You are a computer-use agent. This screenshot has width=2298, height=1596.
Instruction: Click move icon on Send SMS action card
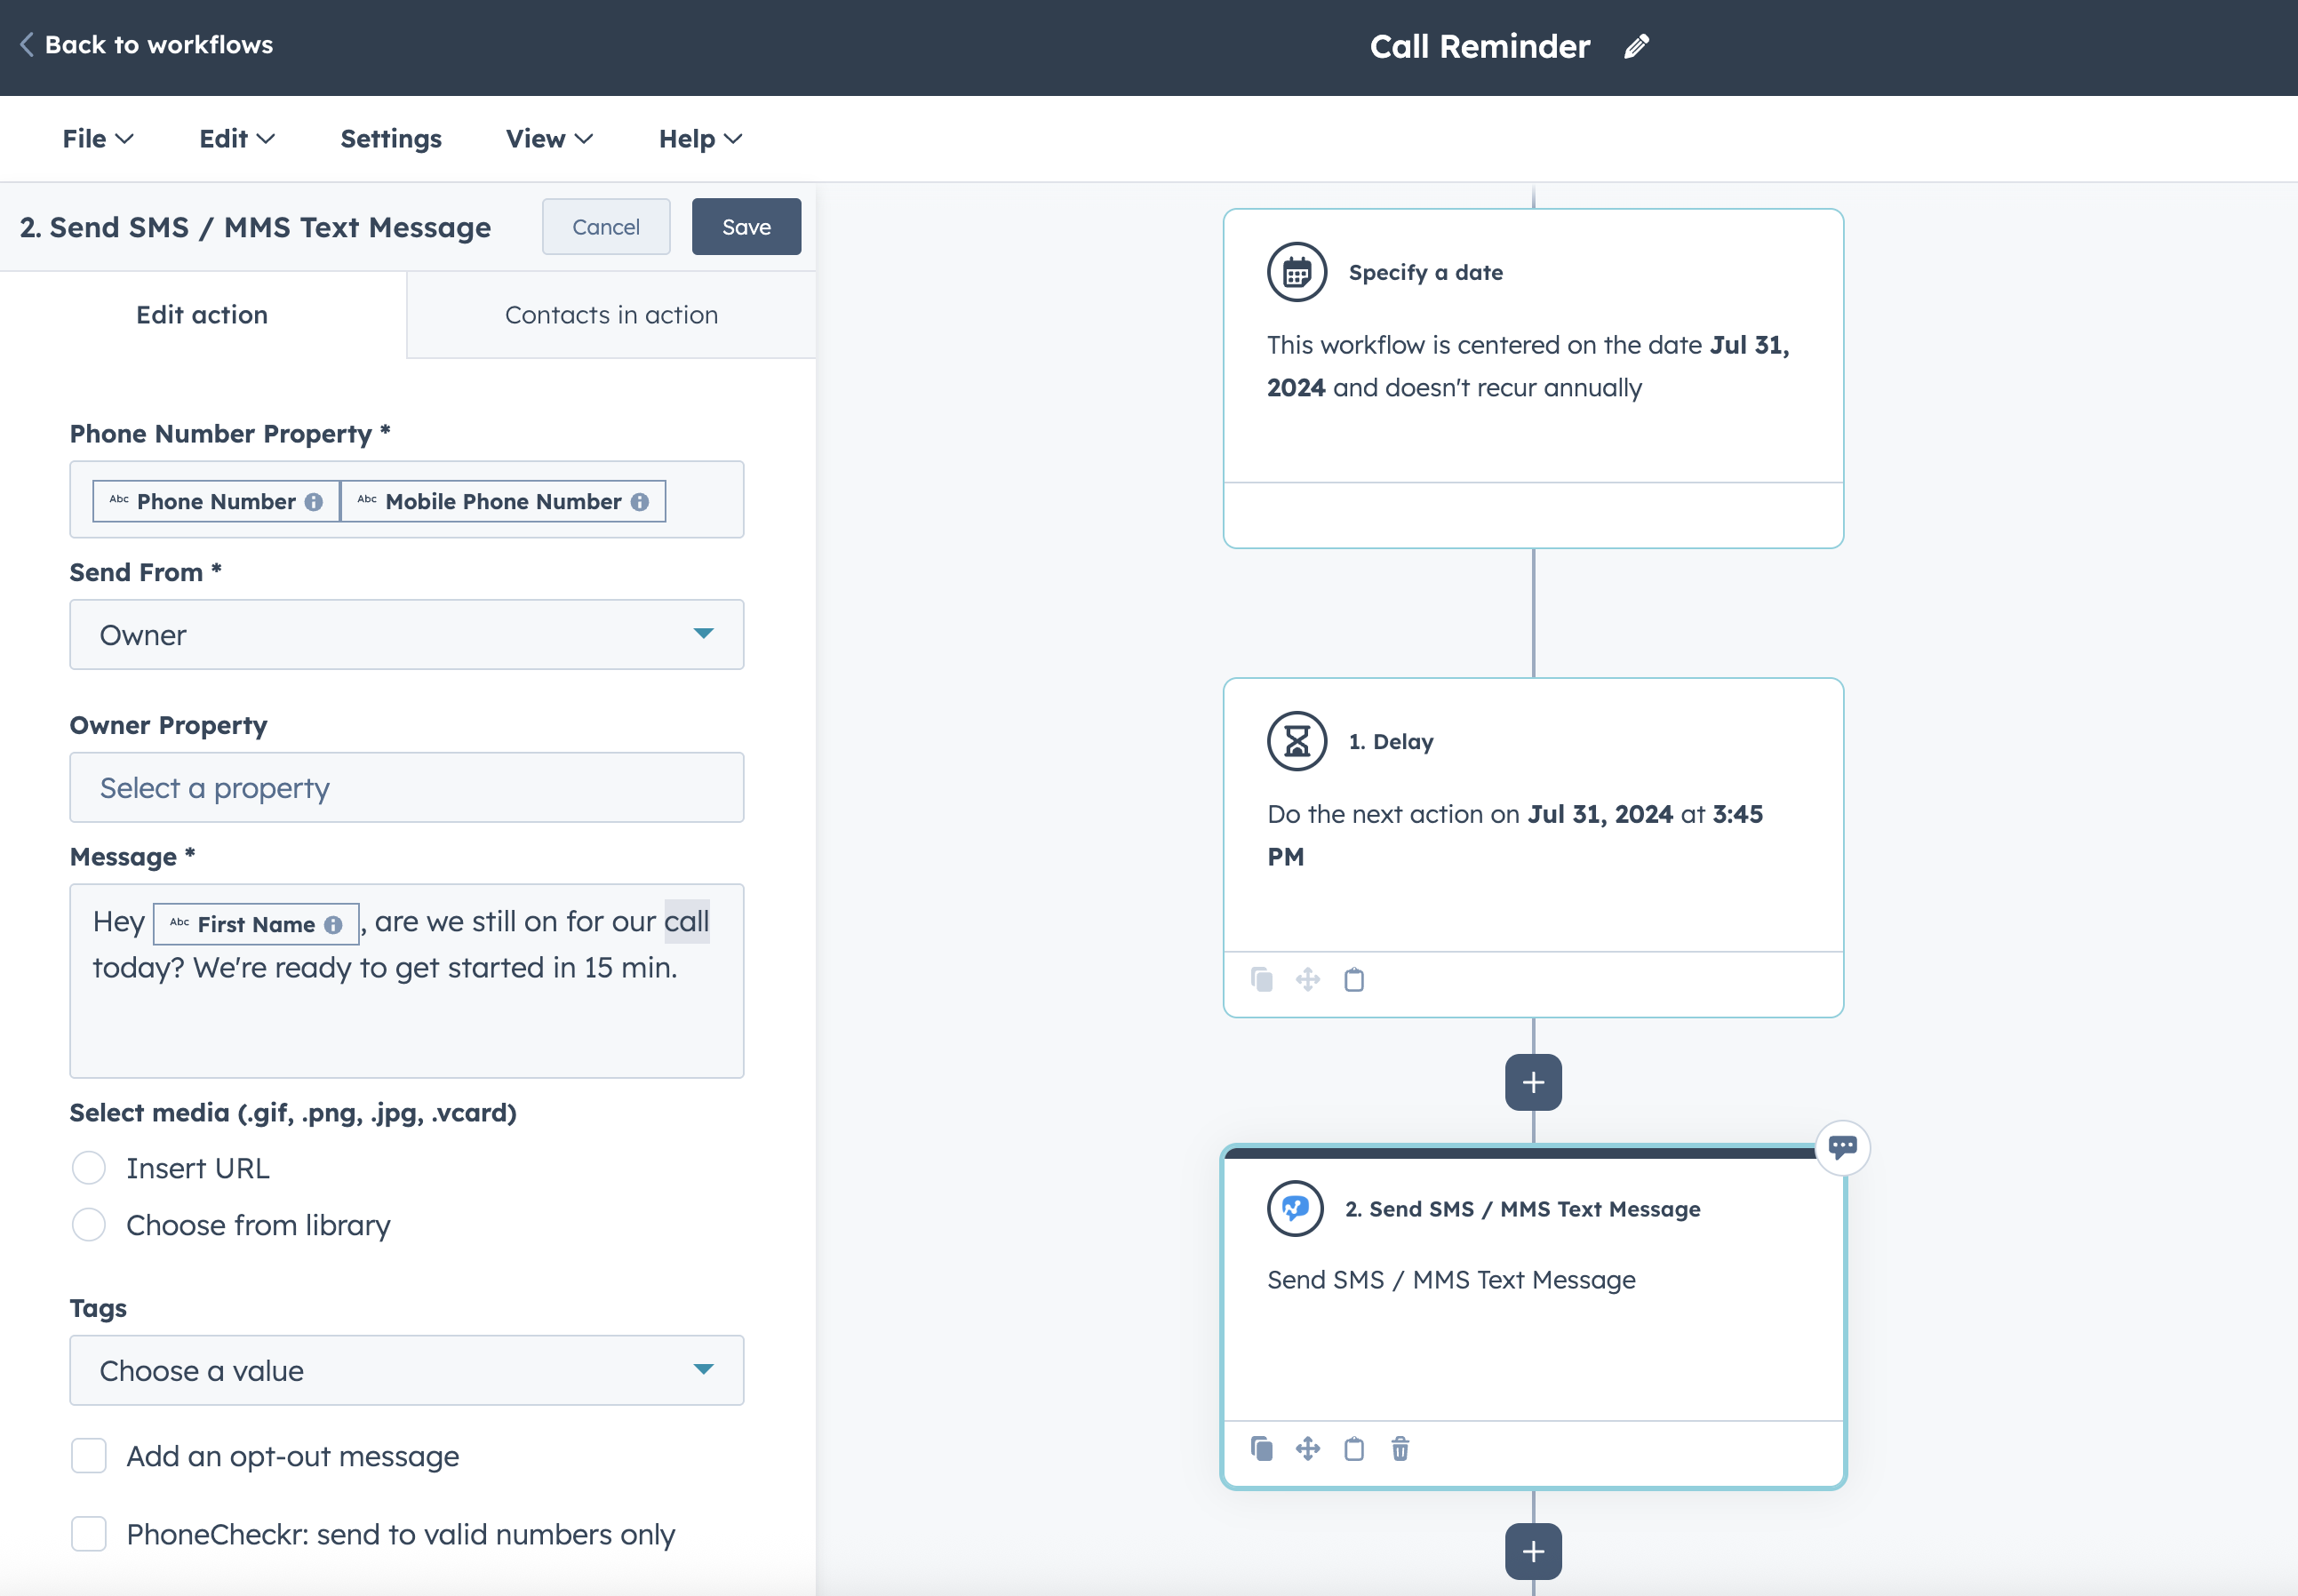pos(1307,1448)
